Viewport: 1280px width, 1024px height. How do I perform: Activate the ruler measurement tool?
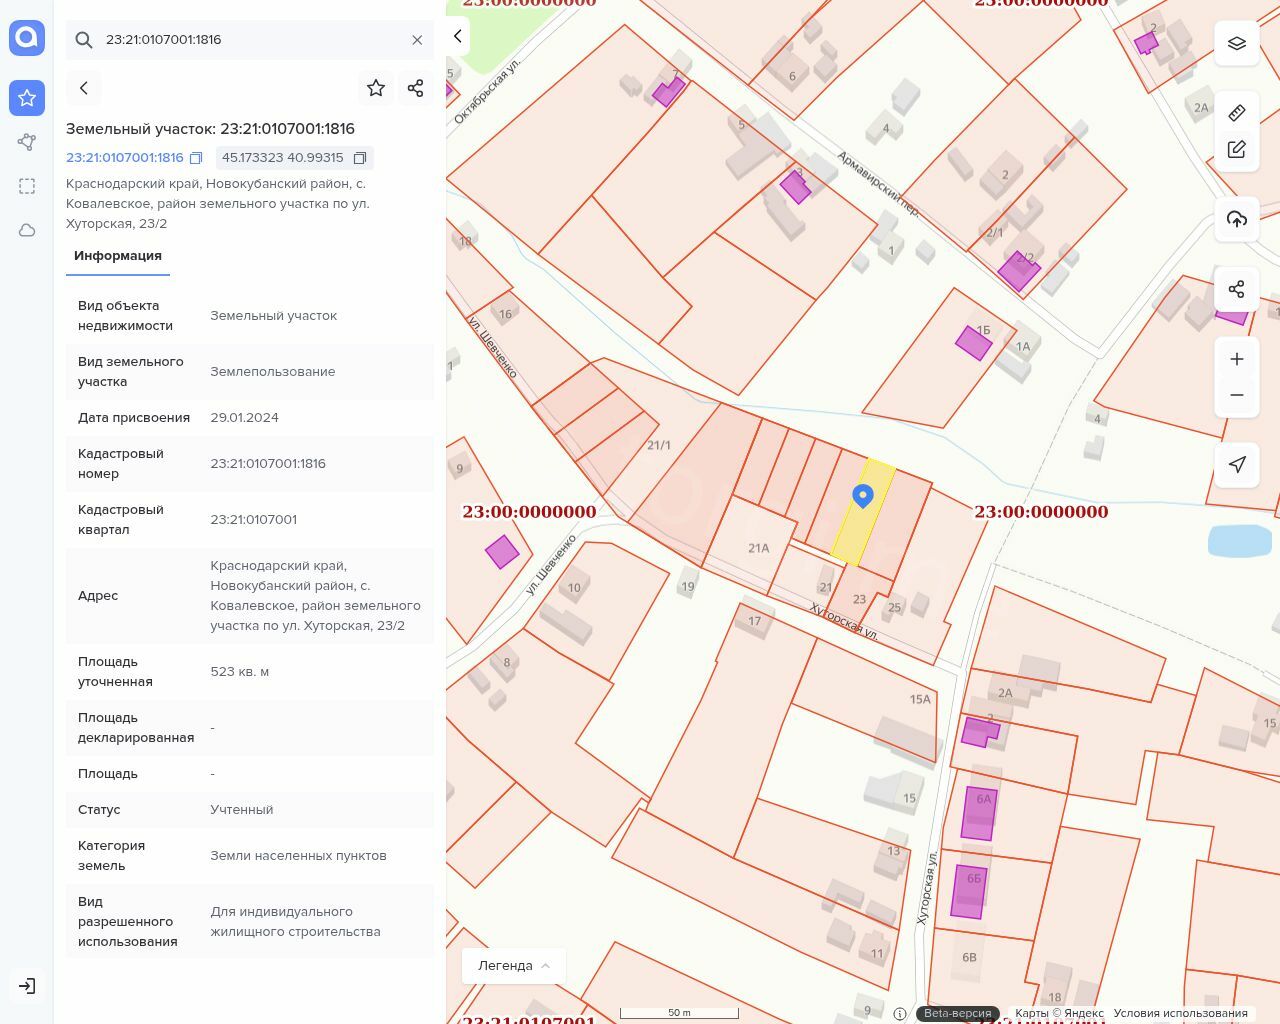[1237, 112]
